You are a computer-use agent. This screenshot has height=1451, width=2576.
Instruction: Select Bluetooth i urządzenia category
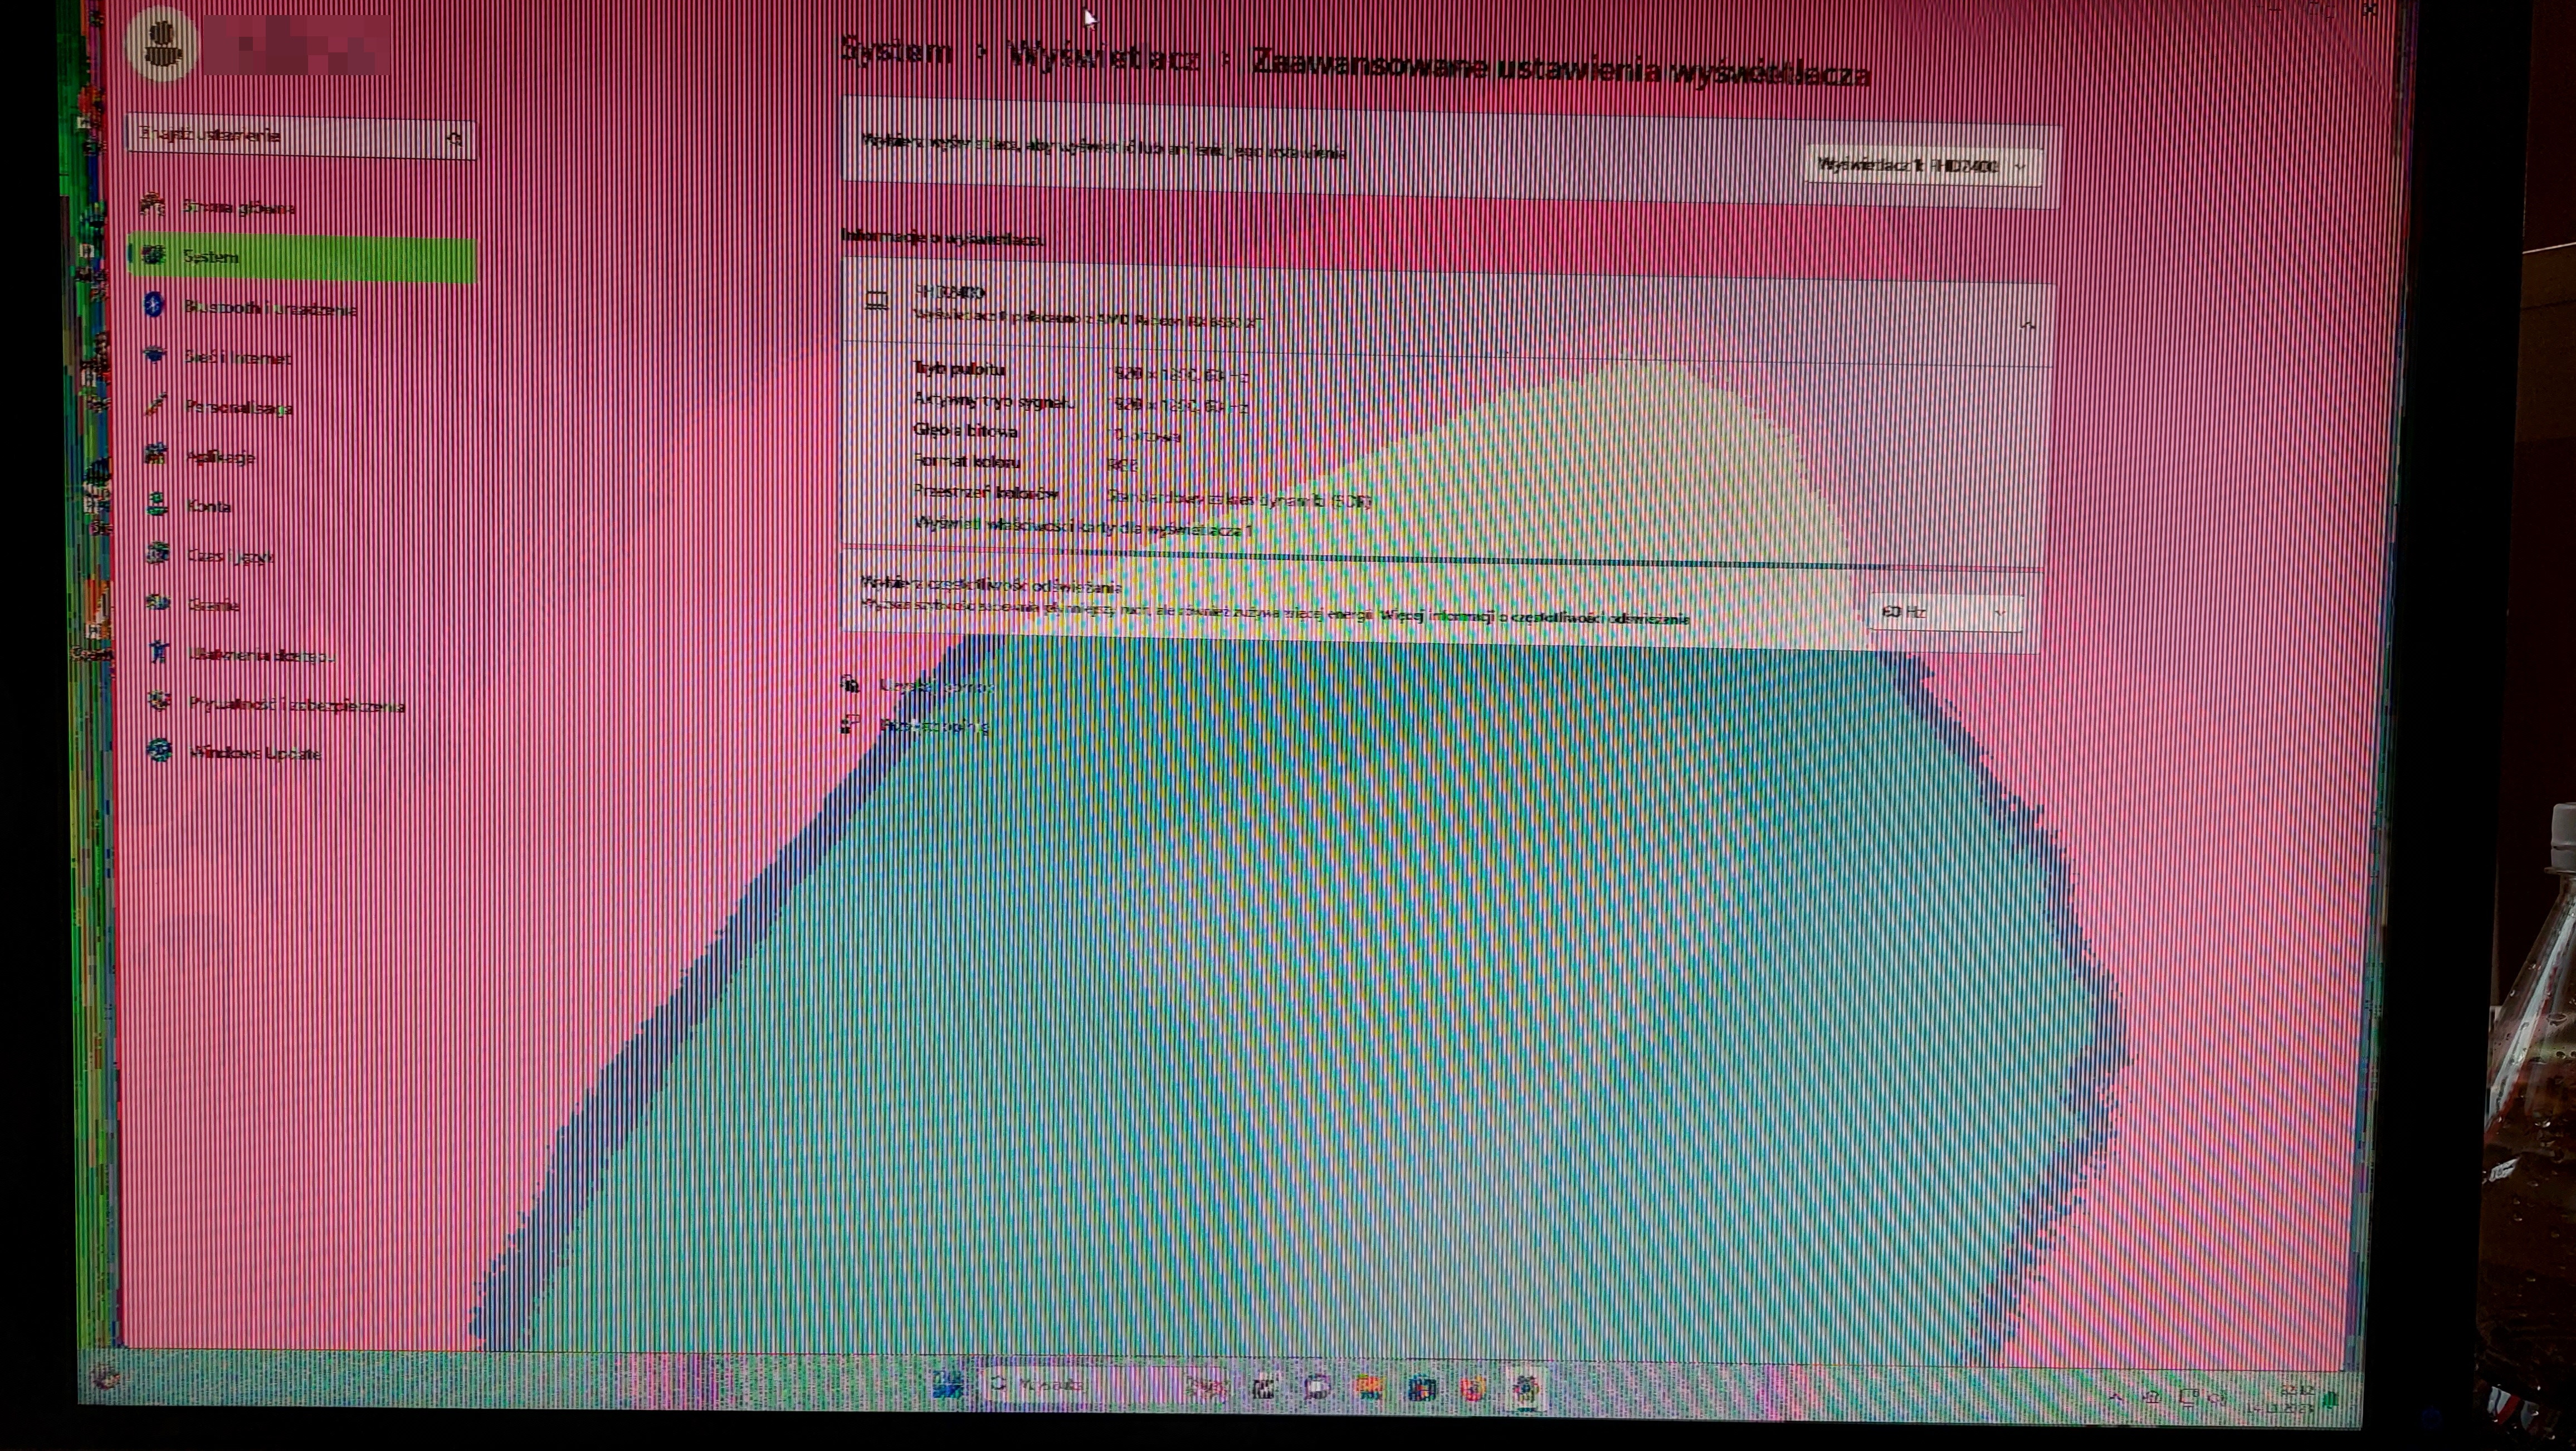[269, 309]
